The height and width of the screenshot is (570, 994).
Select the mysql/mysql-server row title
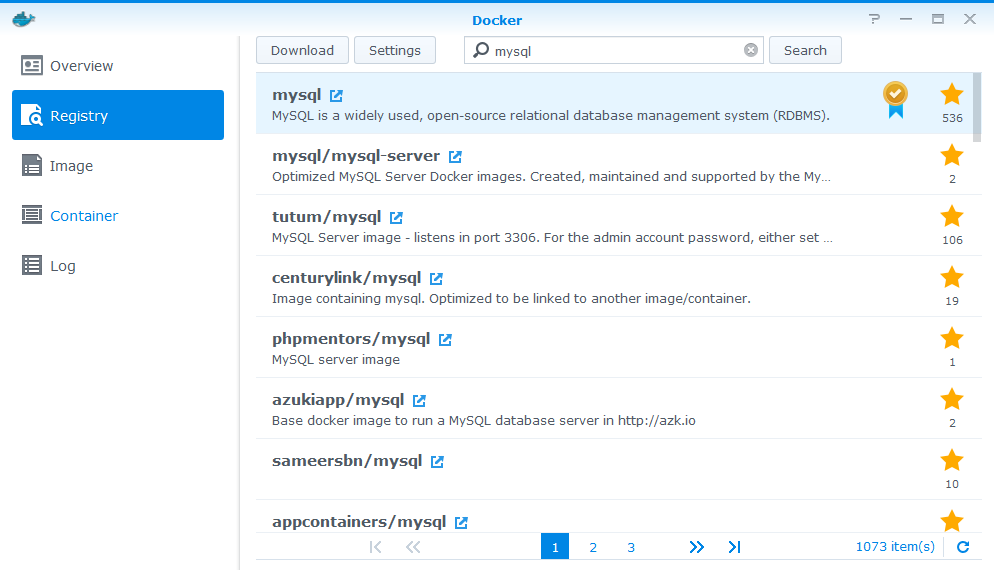(356, 156)
